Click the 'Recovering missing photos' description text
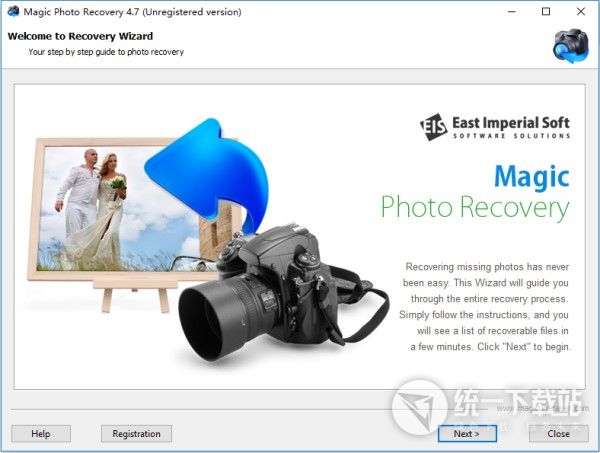The height and width of the screenshot is (453, 600). [485, 306]
